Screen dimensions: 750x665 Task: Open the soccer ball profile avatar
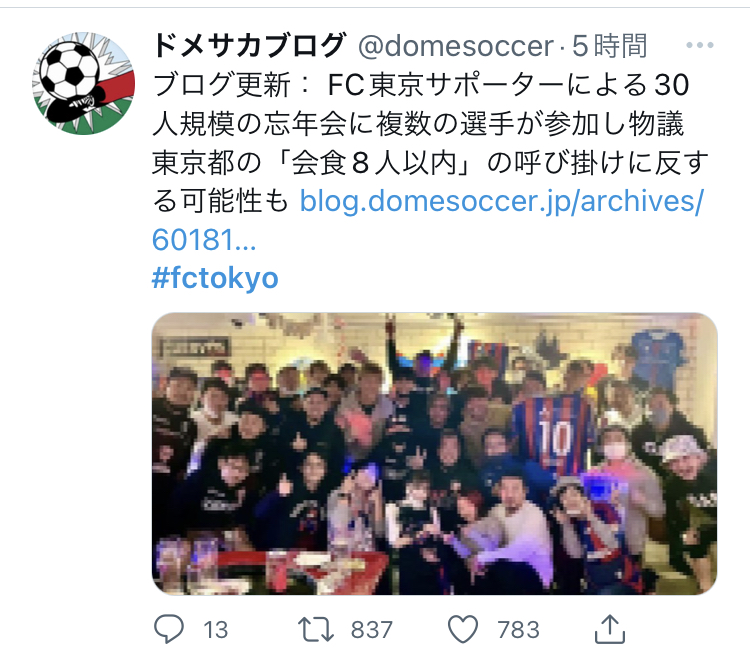click(x=83, y=83)
